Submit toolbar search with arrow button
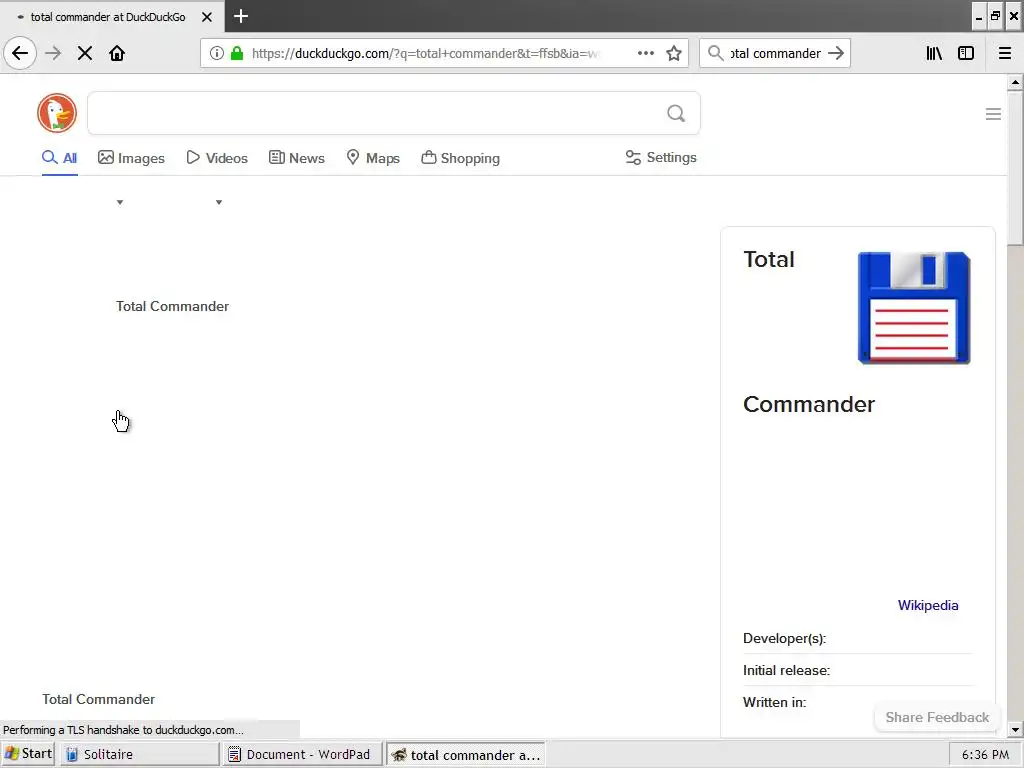 tap(836, 53)
